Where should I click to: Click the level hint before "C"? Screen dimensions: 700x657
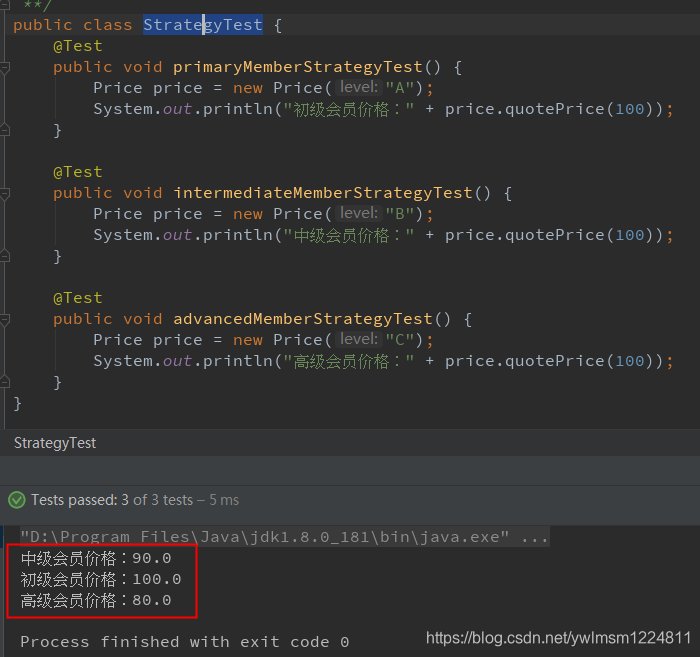click(x=359, y=339)
